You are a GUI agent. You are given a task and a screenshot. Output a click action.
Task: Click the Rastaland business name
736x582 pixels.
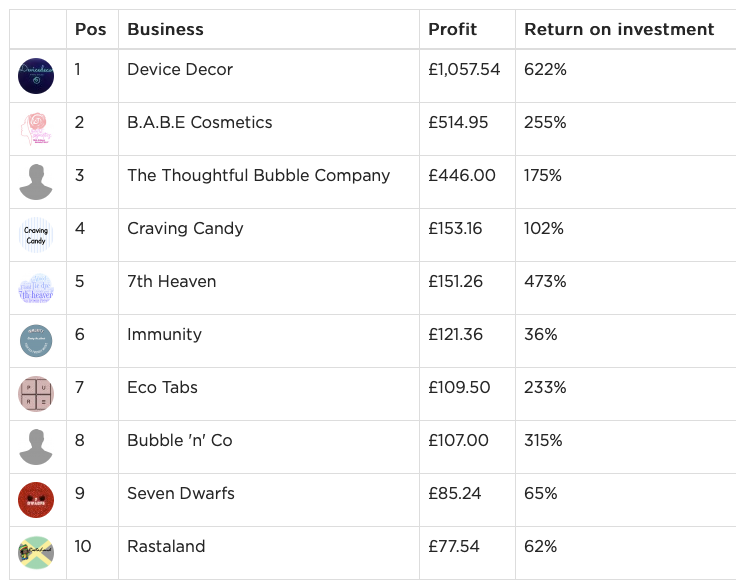[166, 546]
